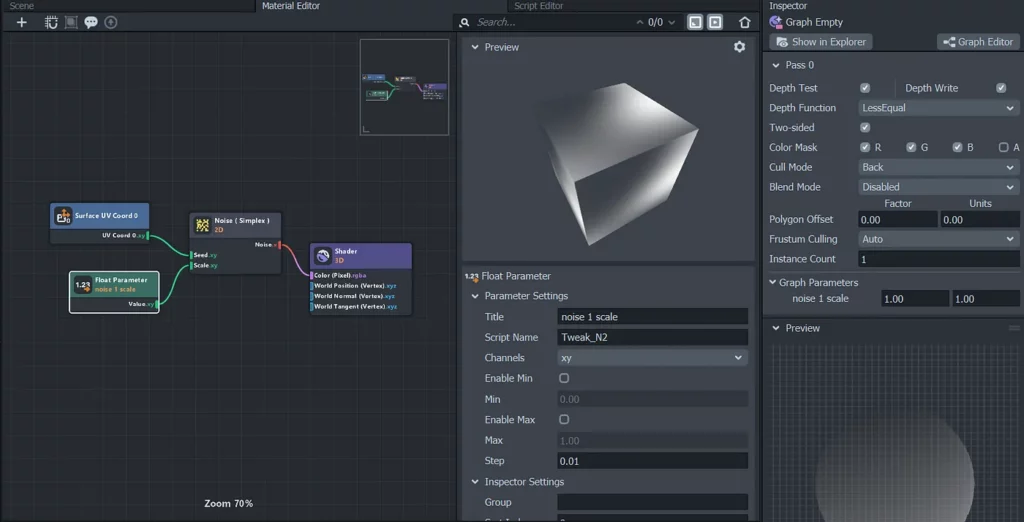
Task: Toggle the Depth Test checkbox
Action: pos(865,88)
